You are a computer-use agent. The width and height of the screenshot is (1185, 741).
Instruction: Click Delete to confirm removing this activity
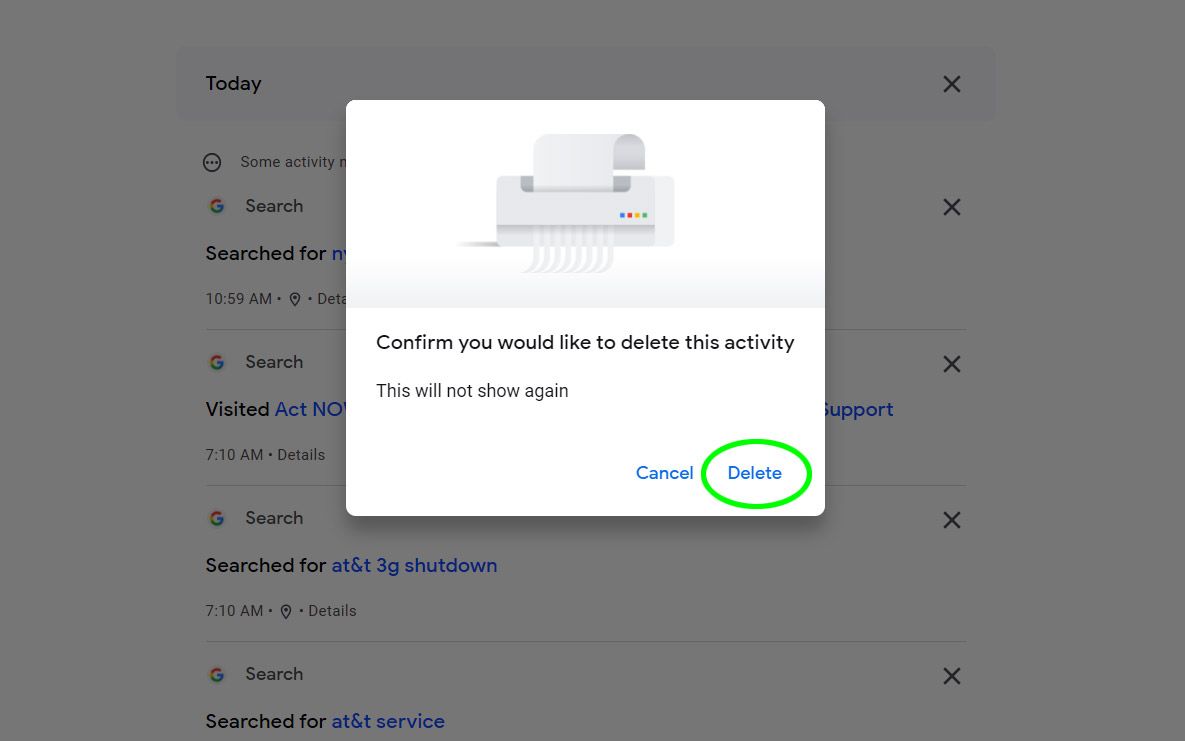755,473
